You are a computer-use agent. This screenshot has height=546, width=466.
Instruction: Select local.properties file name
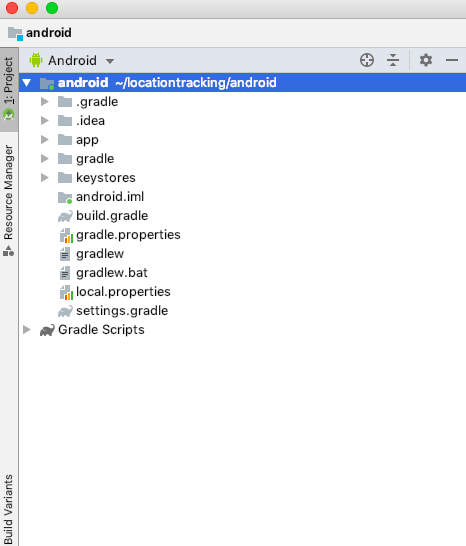click(x=123, y=292)
